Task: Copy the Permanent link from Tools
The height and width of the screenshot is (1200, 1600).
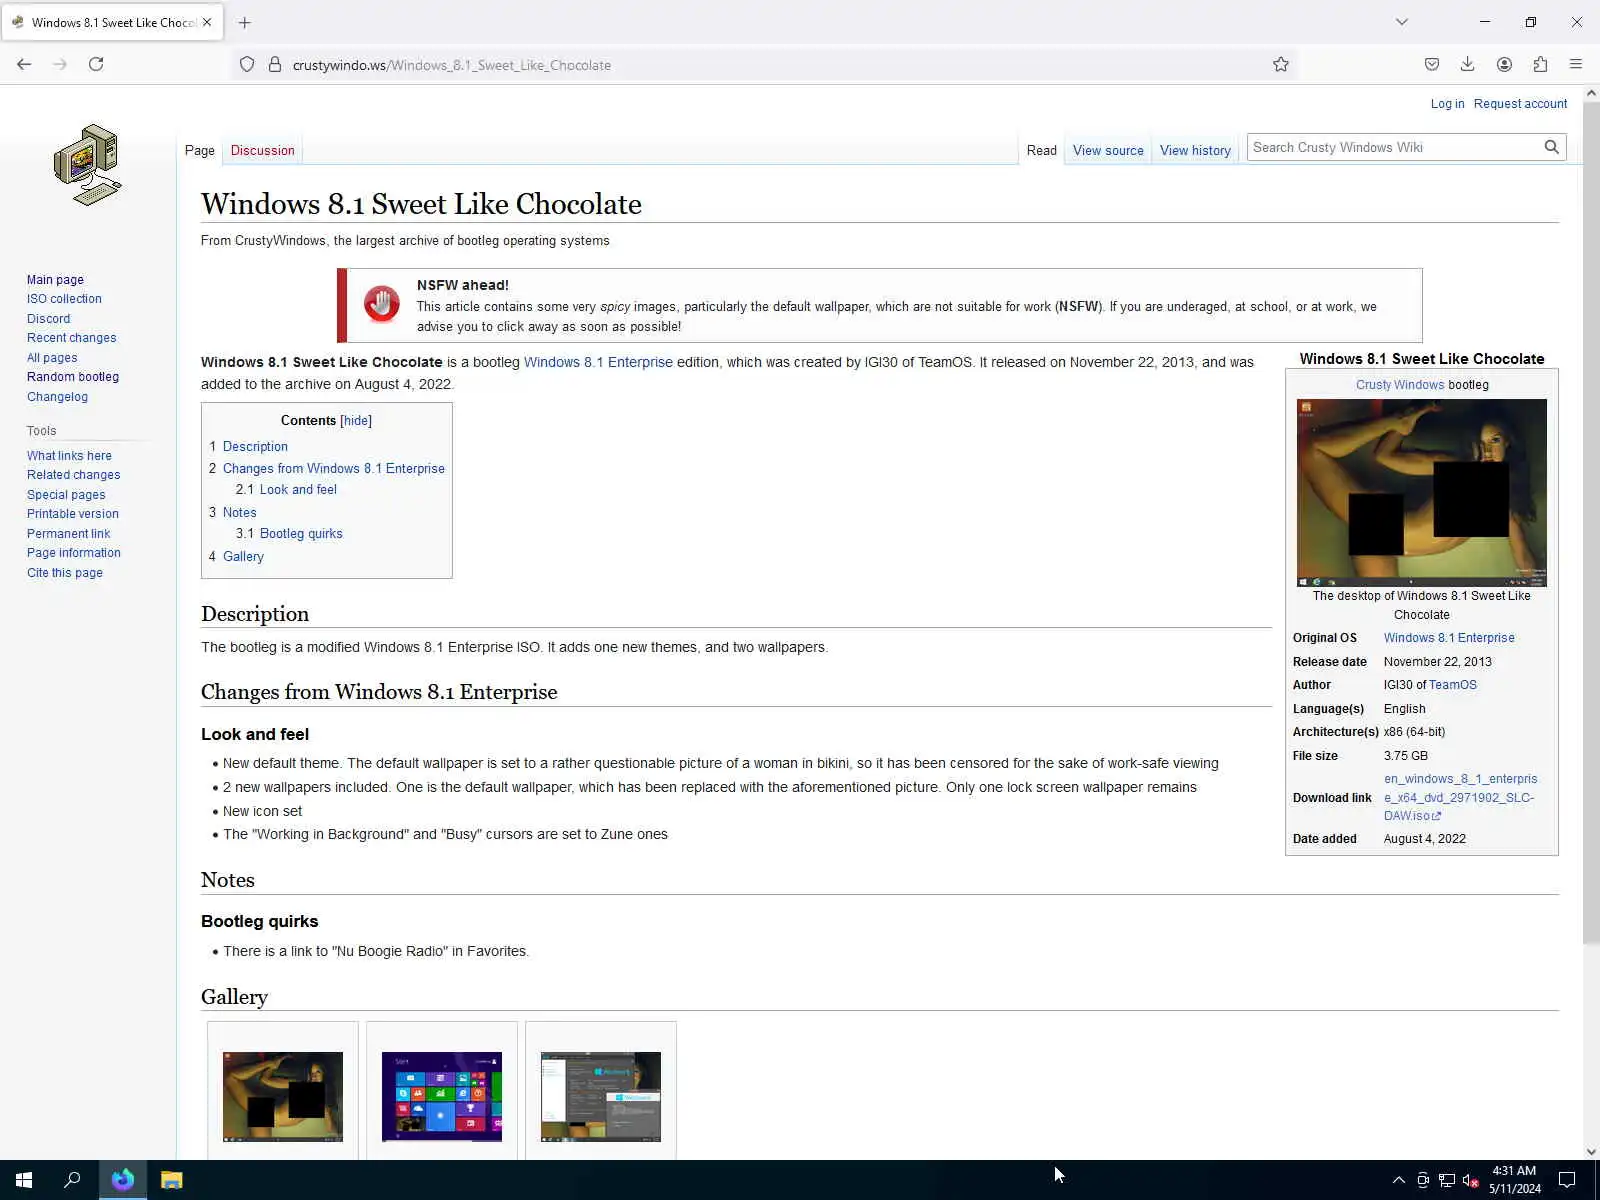Action: [68, 534]
